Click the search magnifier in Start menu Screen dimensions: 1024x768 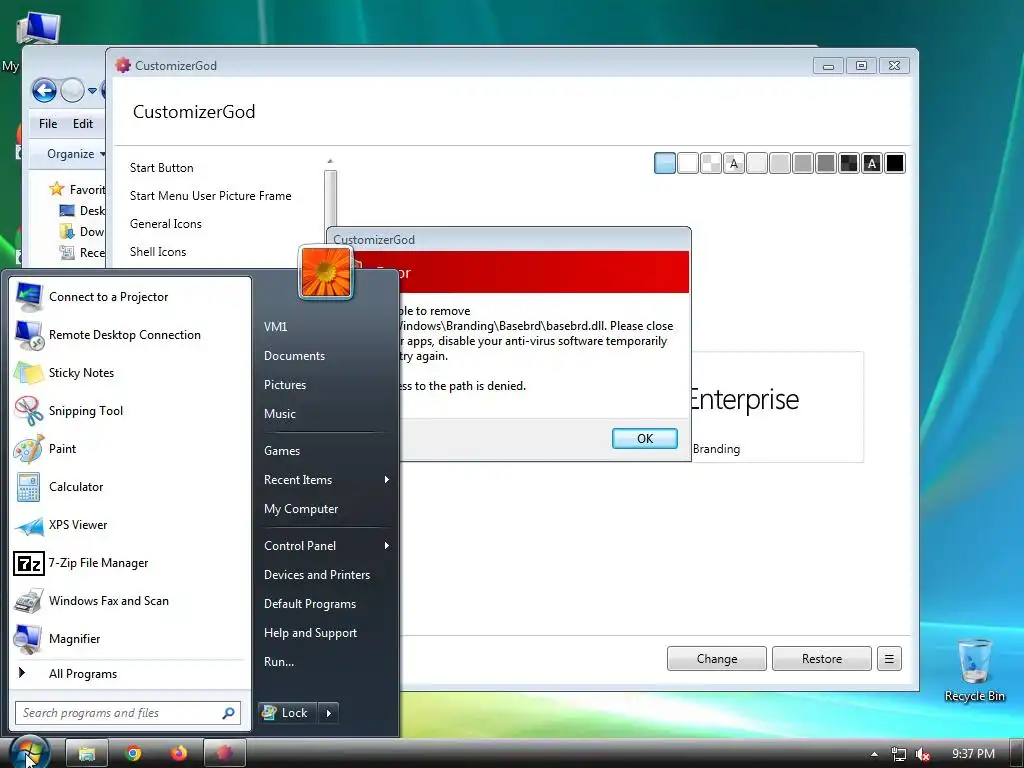click(229, 713)
